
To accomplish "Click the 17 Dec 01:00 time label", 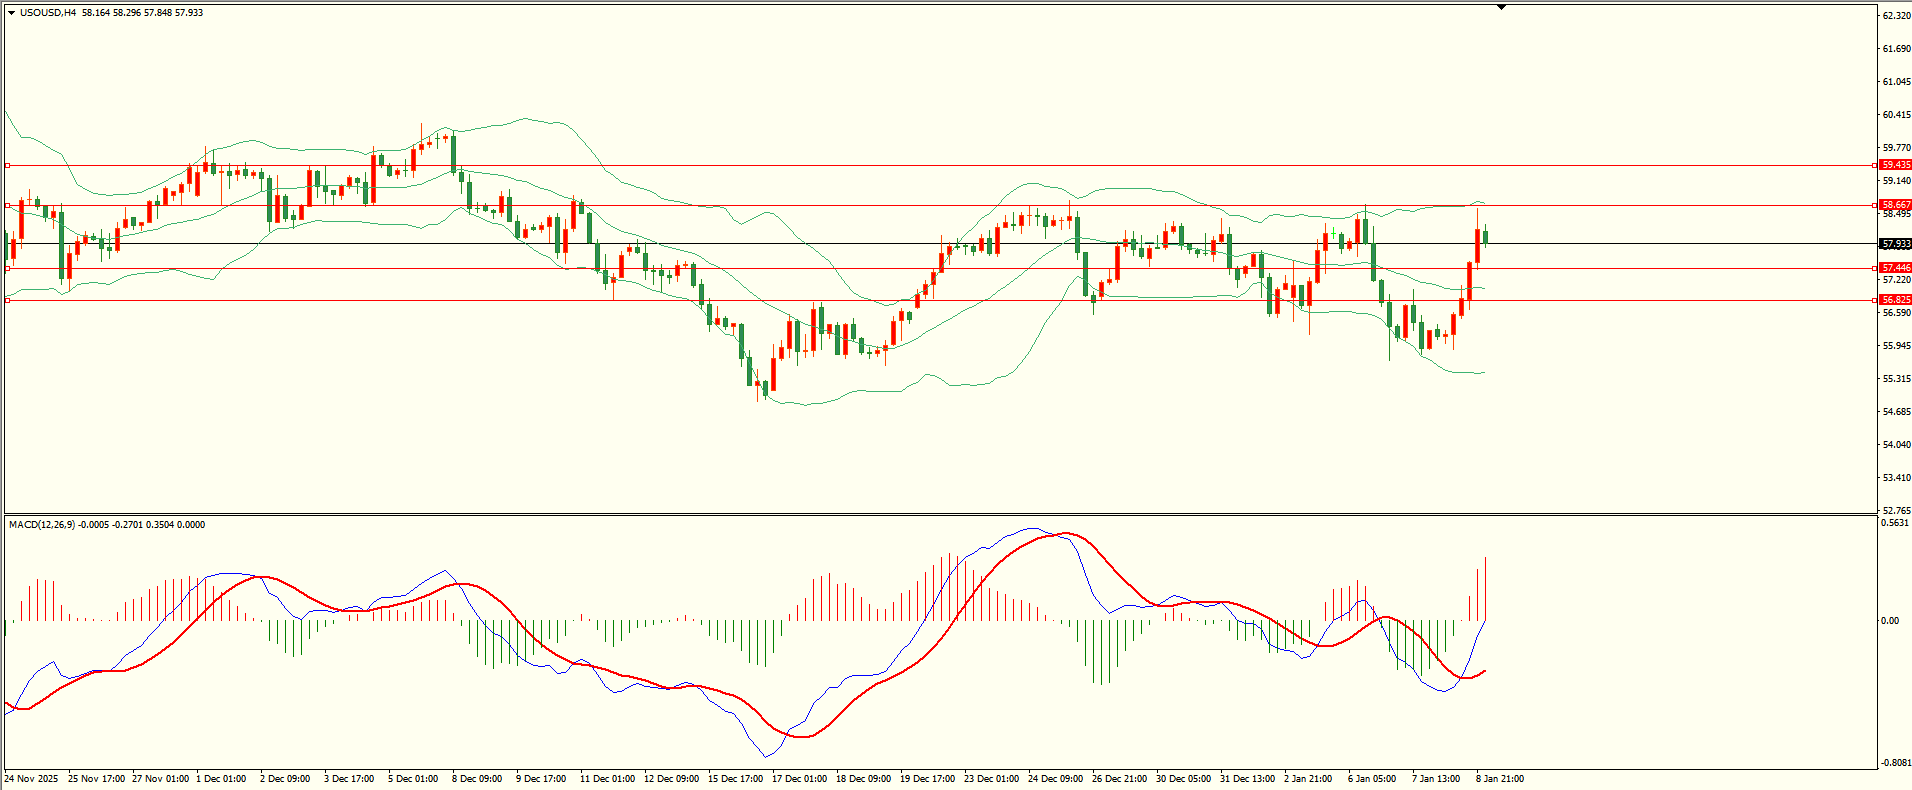I will tap(799, 779).
